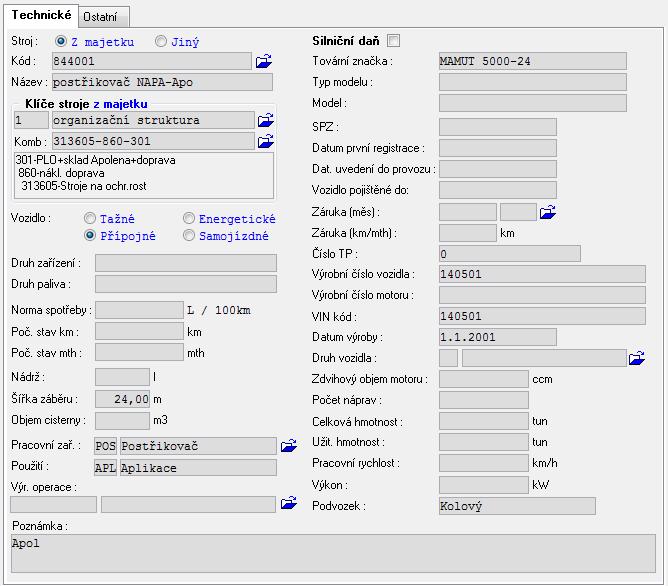668x586 pixels.
Task: Click the POS code box
Action: click(x=105, y=446)
